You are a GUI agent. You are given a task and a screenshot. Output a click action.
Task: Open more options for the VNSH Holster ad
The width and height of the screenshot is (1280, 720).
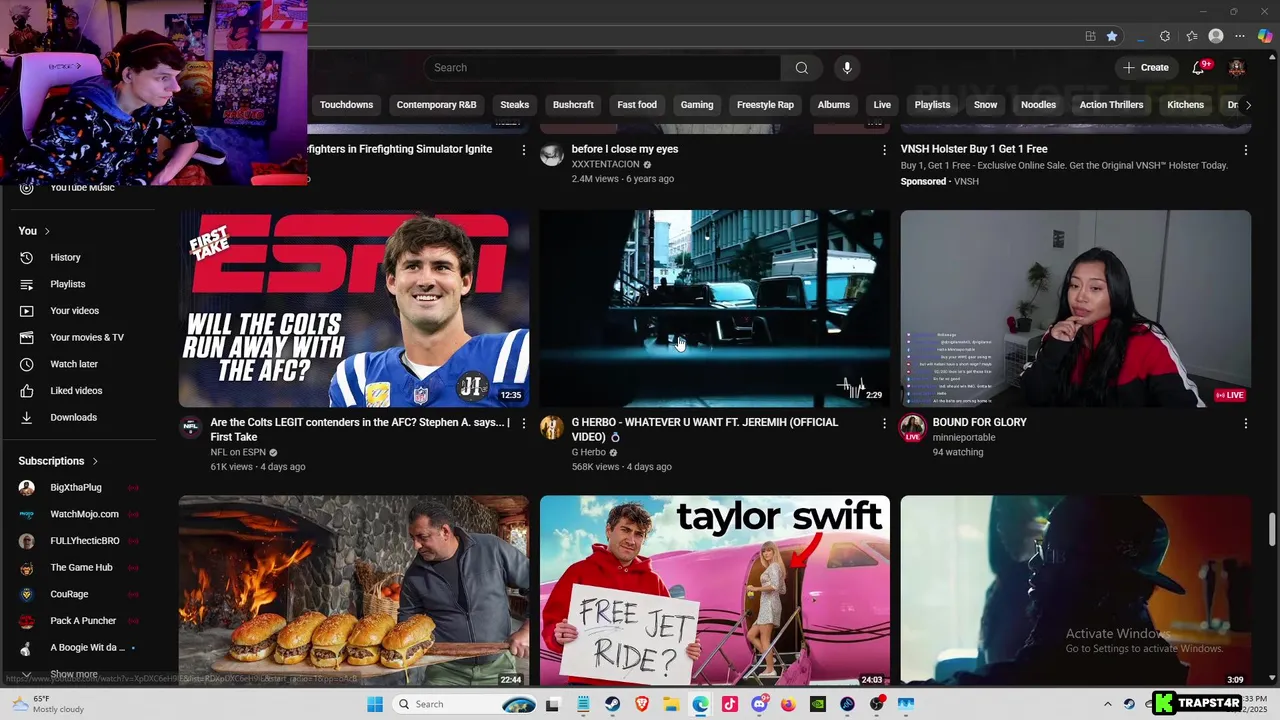(1245, 150)
